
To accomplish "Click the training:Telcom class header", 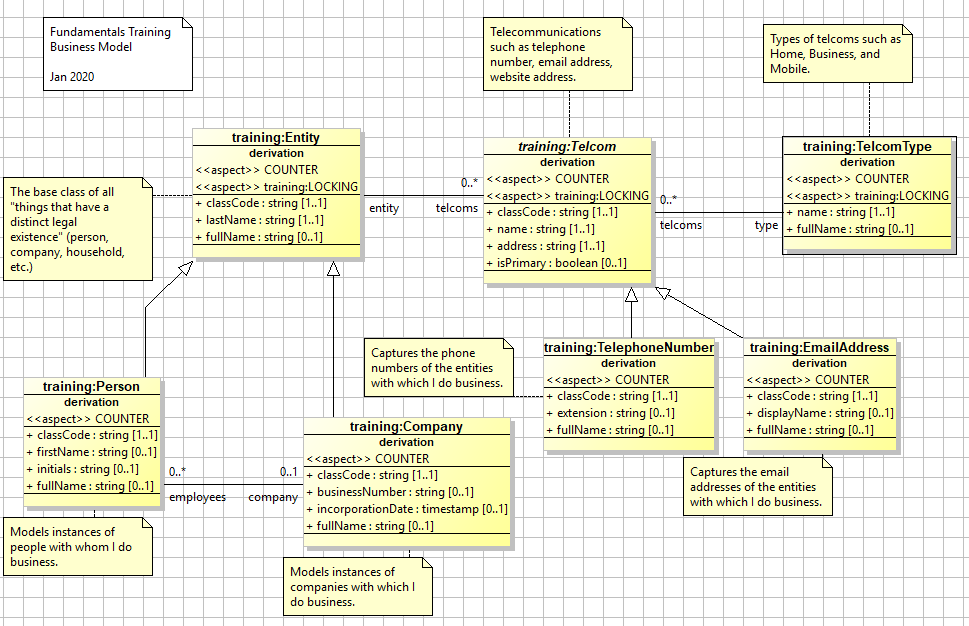I will pos(567,147).
